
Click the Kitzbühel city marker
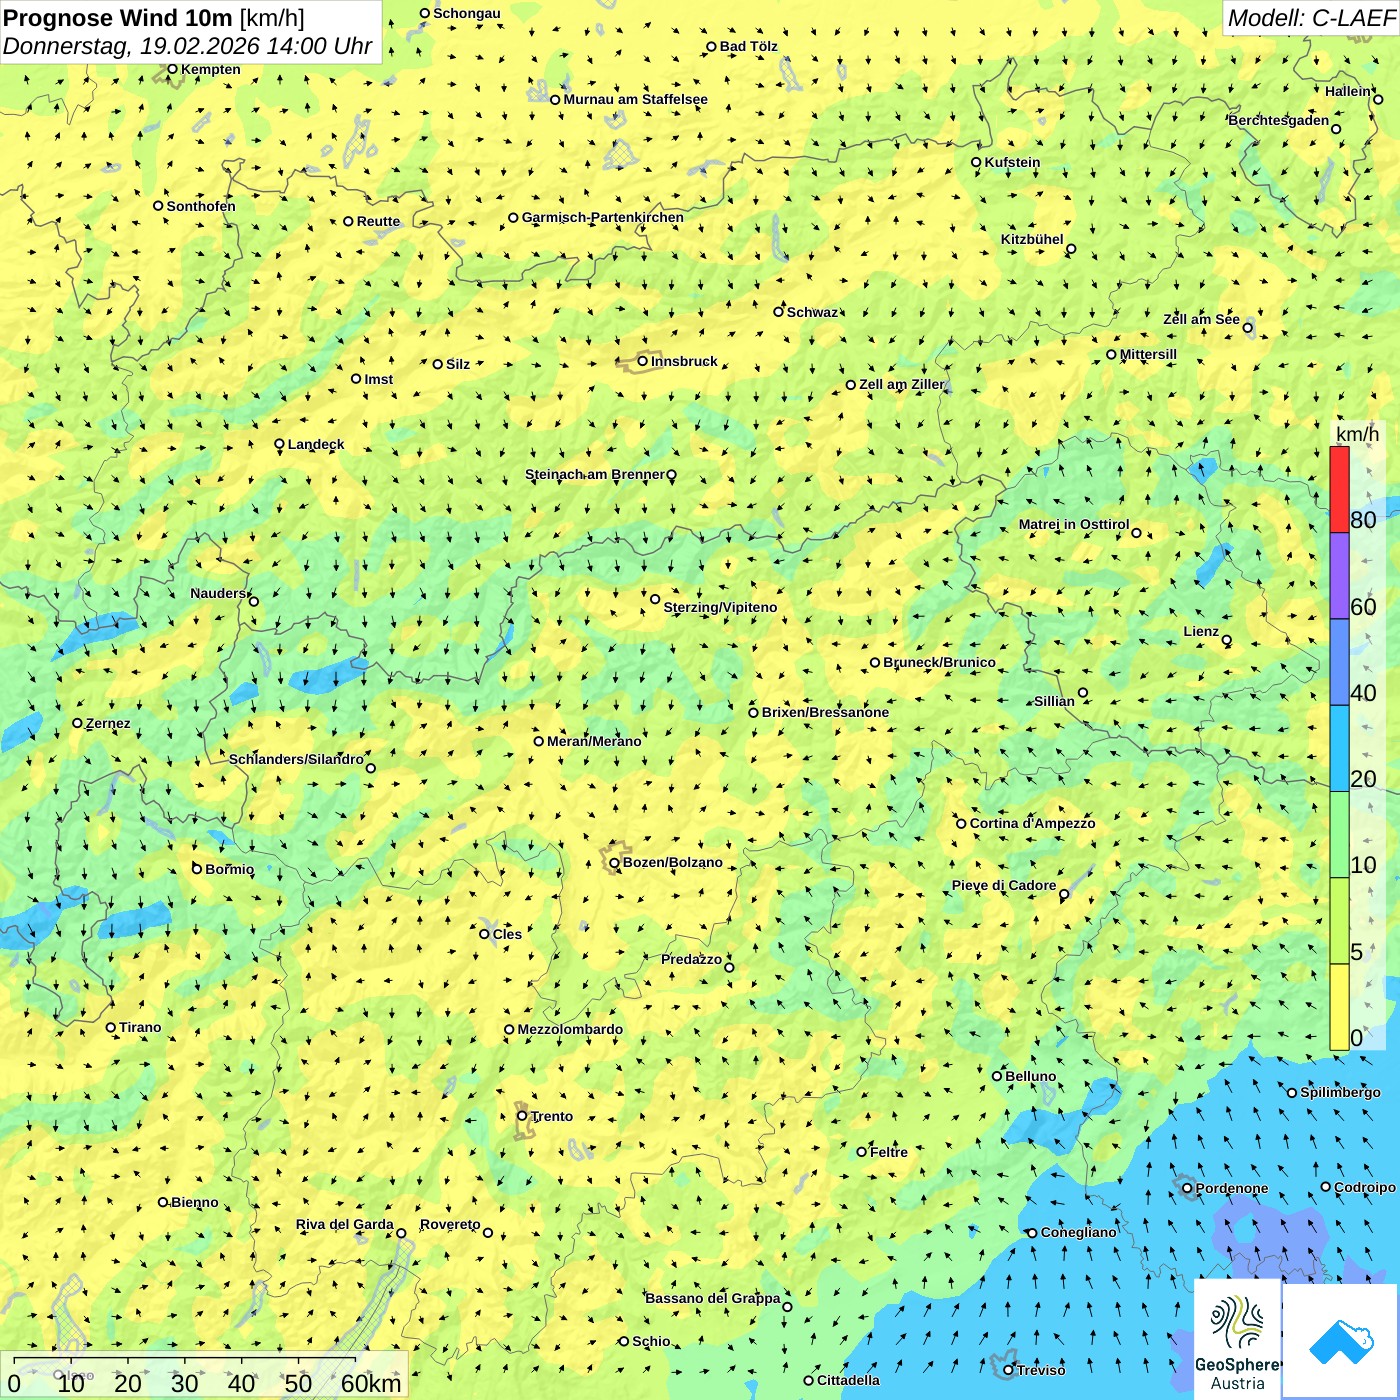point(1071,249)
